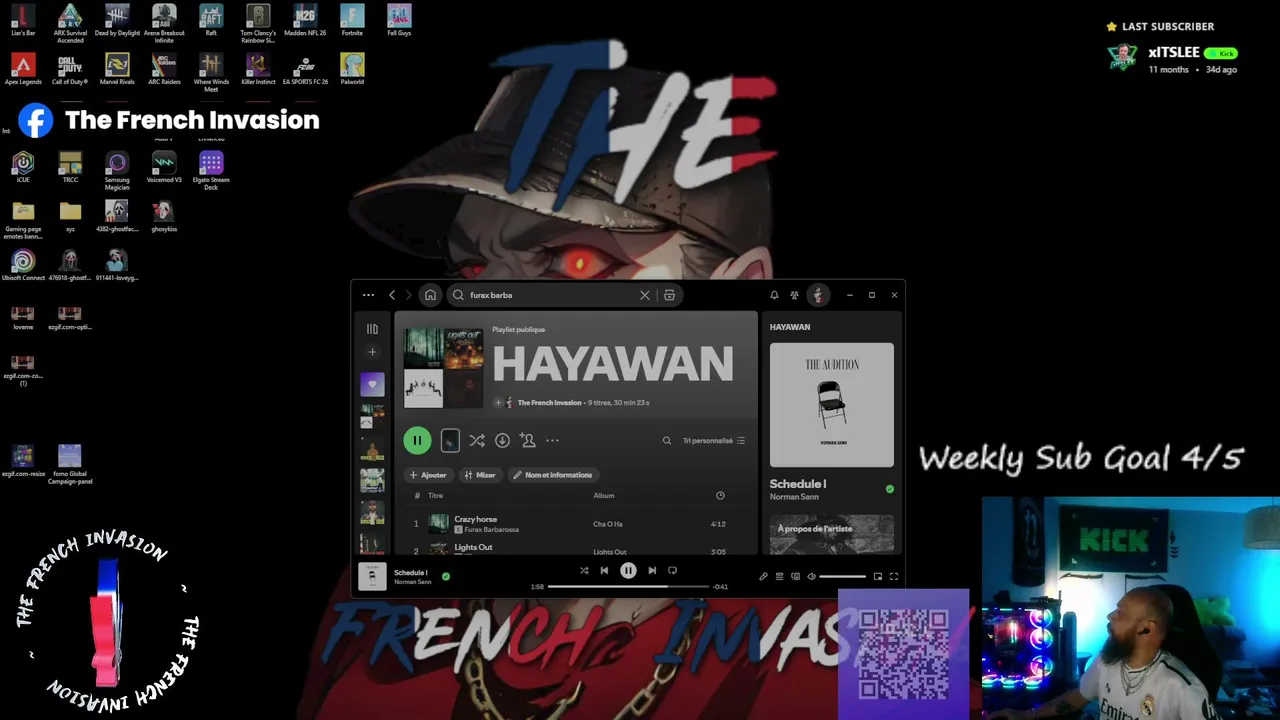
Task: Open the Marvel Rivals desktop shortcut
Action: coord(117,69)
